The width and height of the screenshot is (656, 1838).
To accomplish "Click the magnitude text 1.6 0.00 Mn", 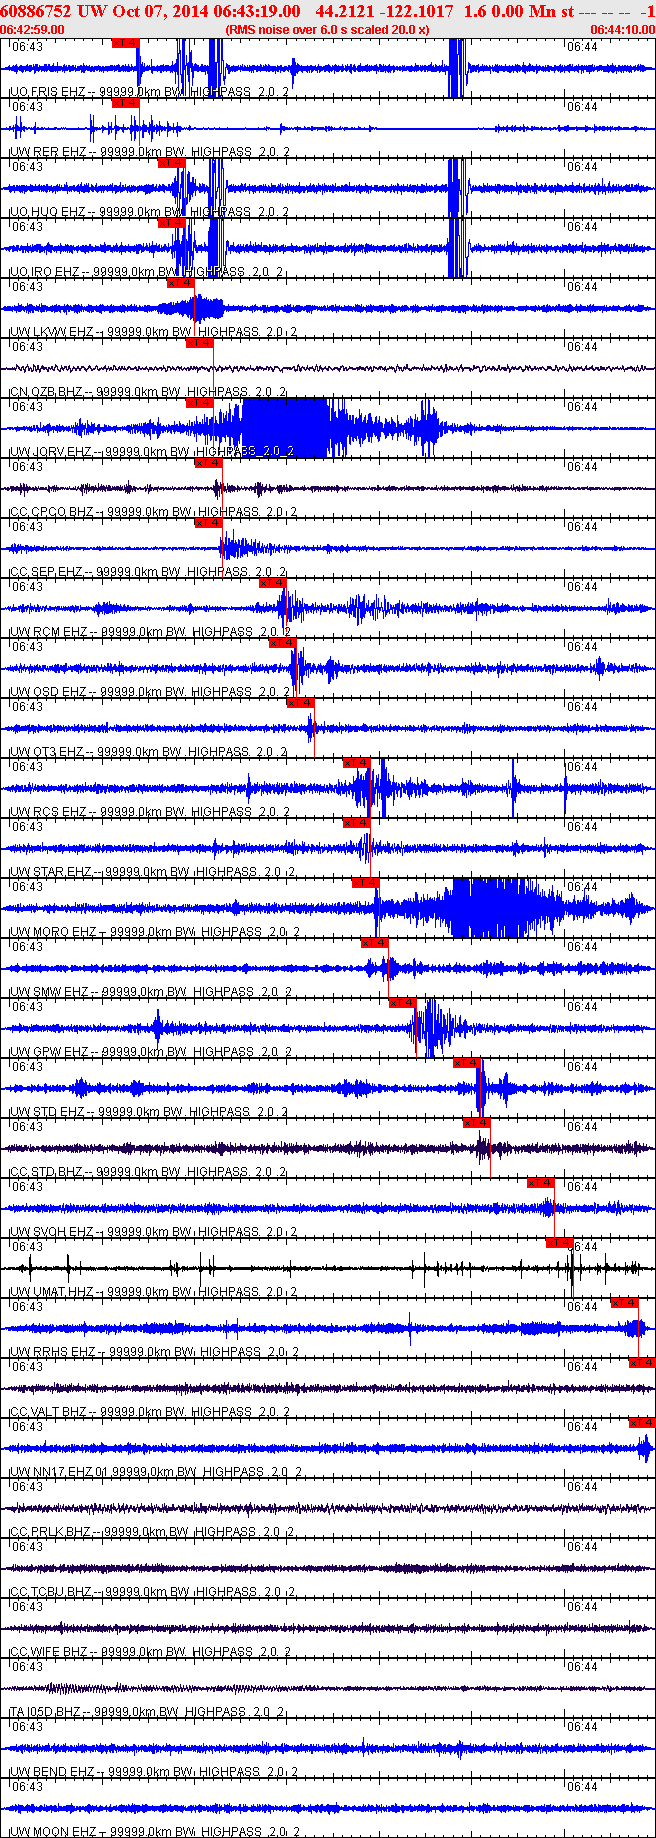I will tap(510, 11).
